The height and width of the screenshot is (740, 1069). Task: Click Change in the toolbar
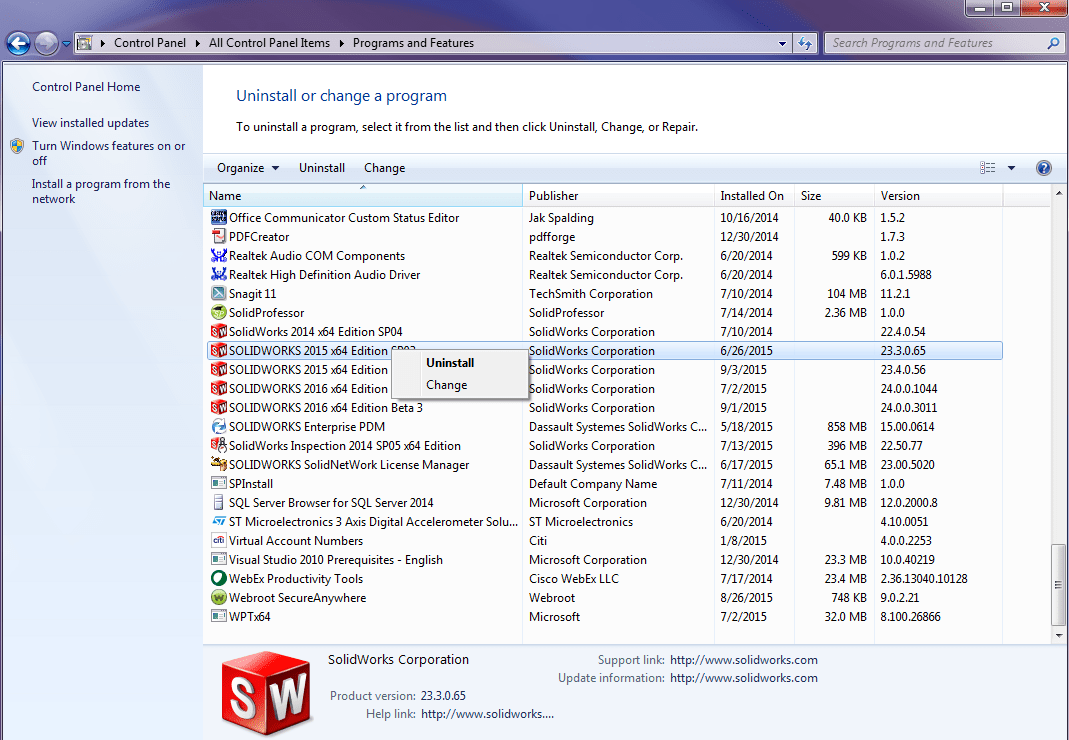coord(385,168)
